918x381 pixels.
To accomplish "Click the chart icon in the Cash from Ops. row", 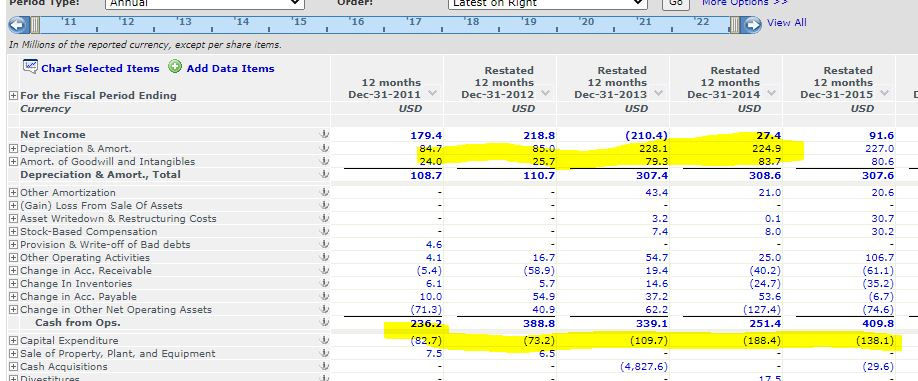I will click(323, 322).
